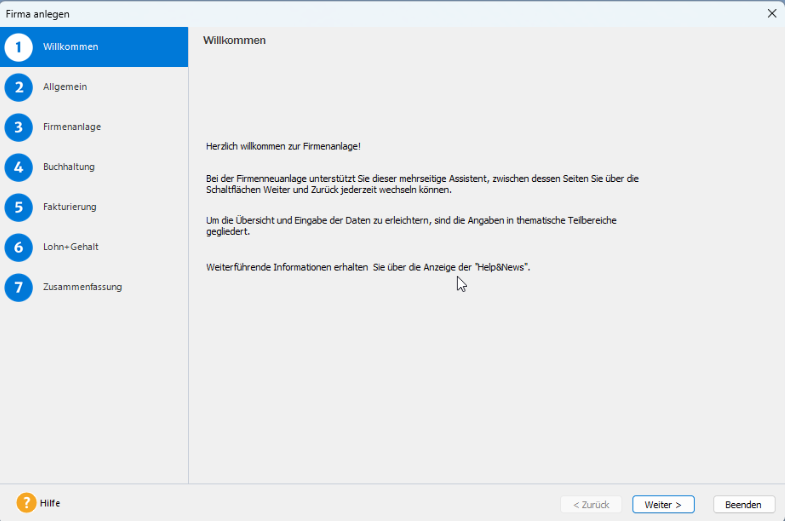The image size is (785, 521).
Task: Open the Allgemein step
Action: pos(65,87)
